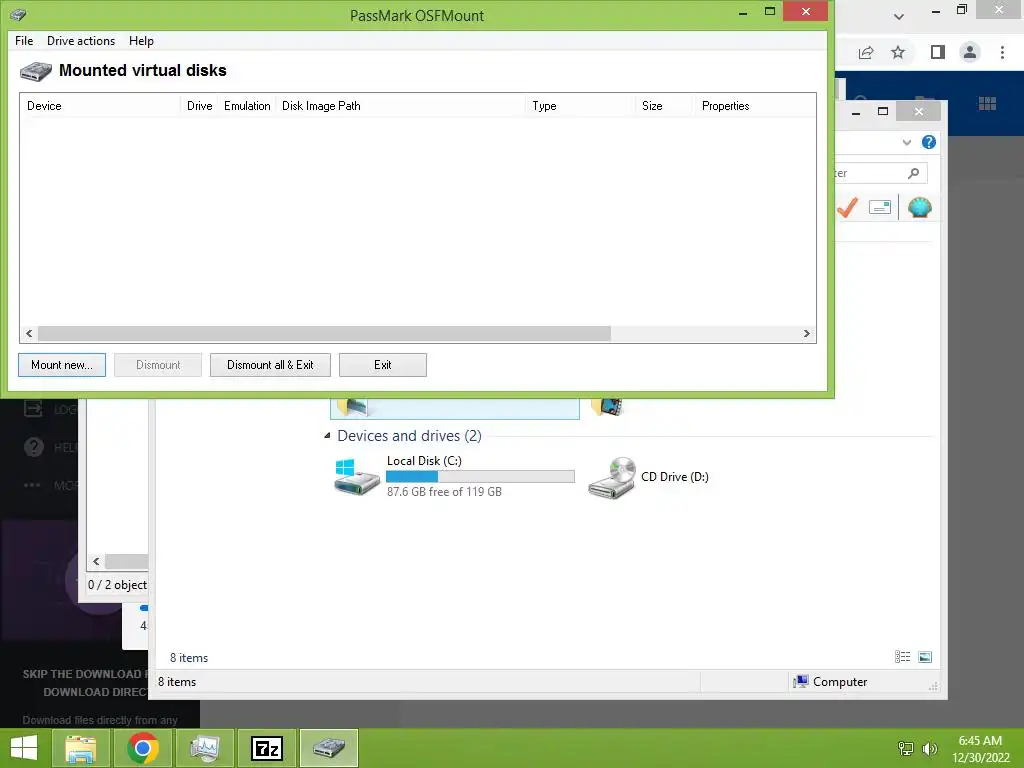Click the grayed-out Dismount button
Screen dimensions: 1024x768
pyautogui.click(x=158, y=365)
